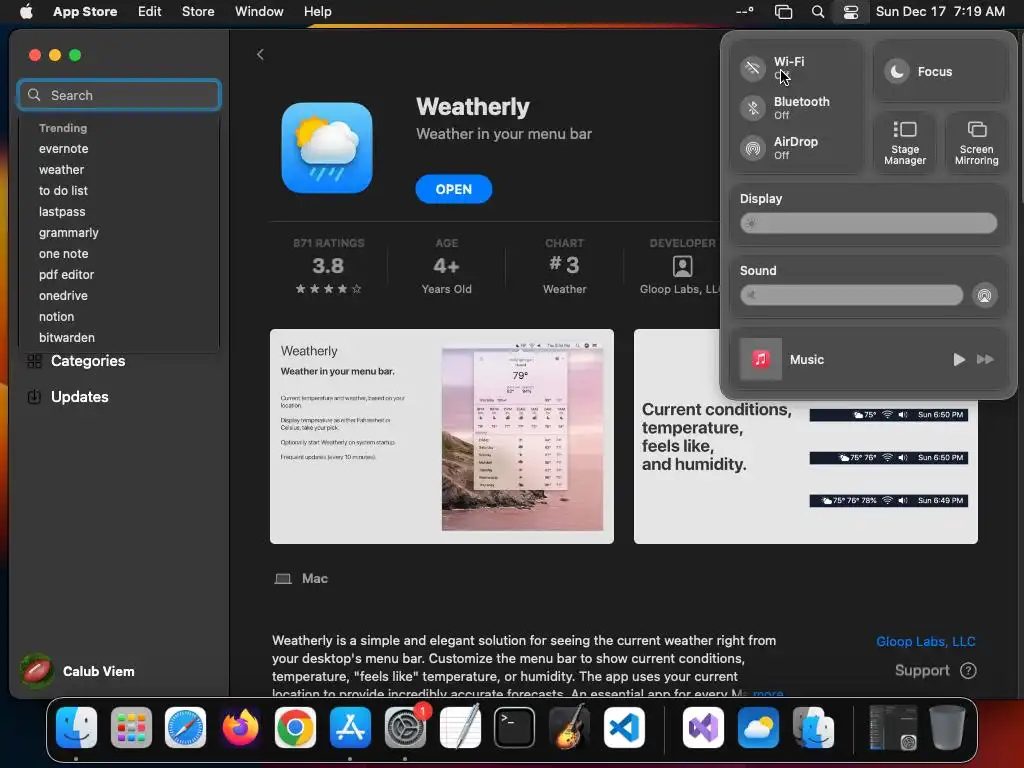Open Support link
The width and height of the screenshot is (1024, 768).
pos(935,671)
